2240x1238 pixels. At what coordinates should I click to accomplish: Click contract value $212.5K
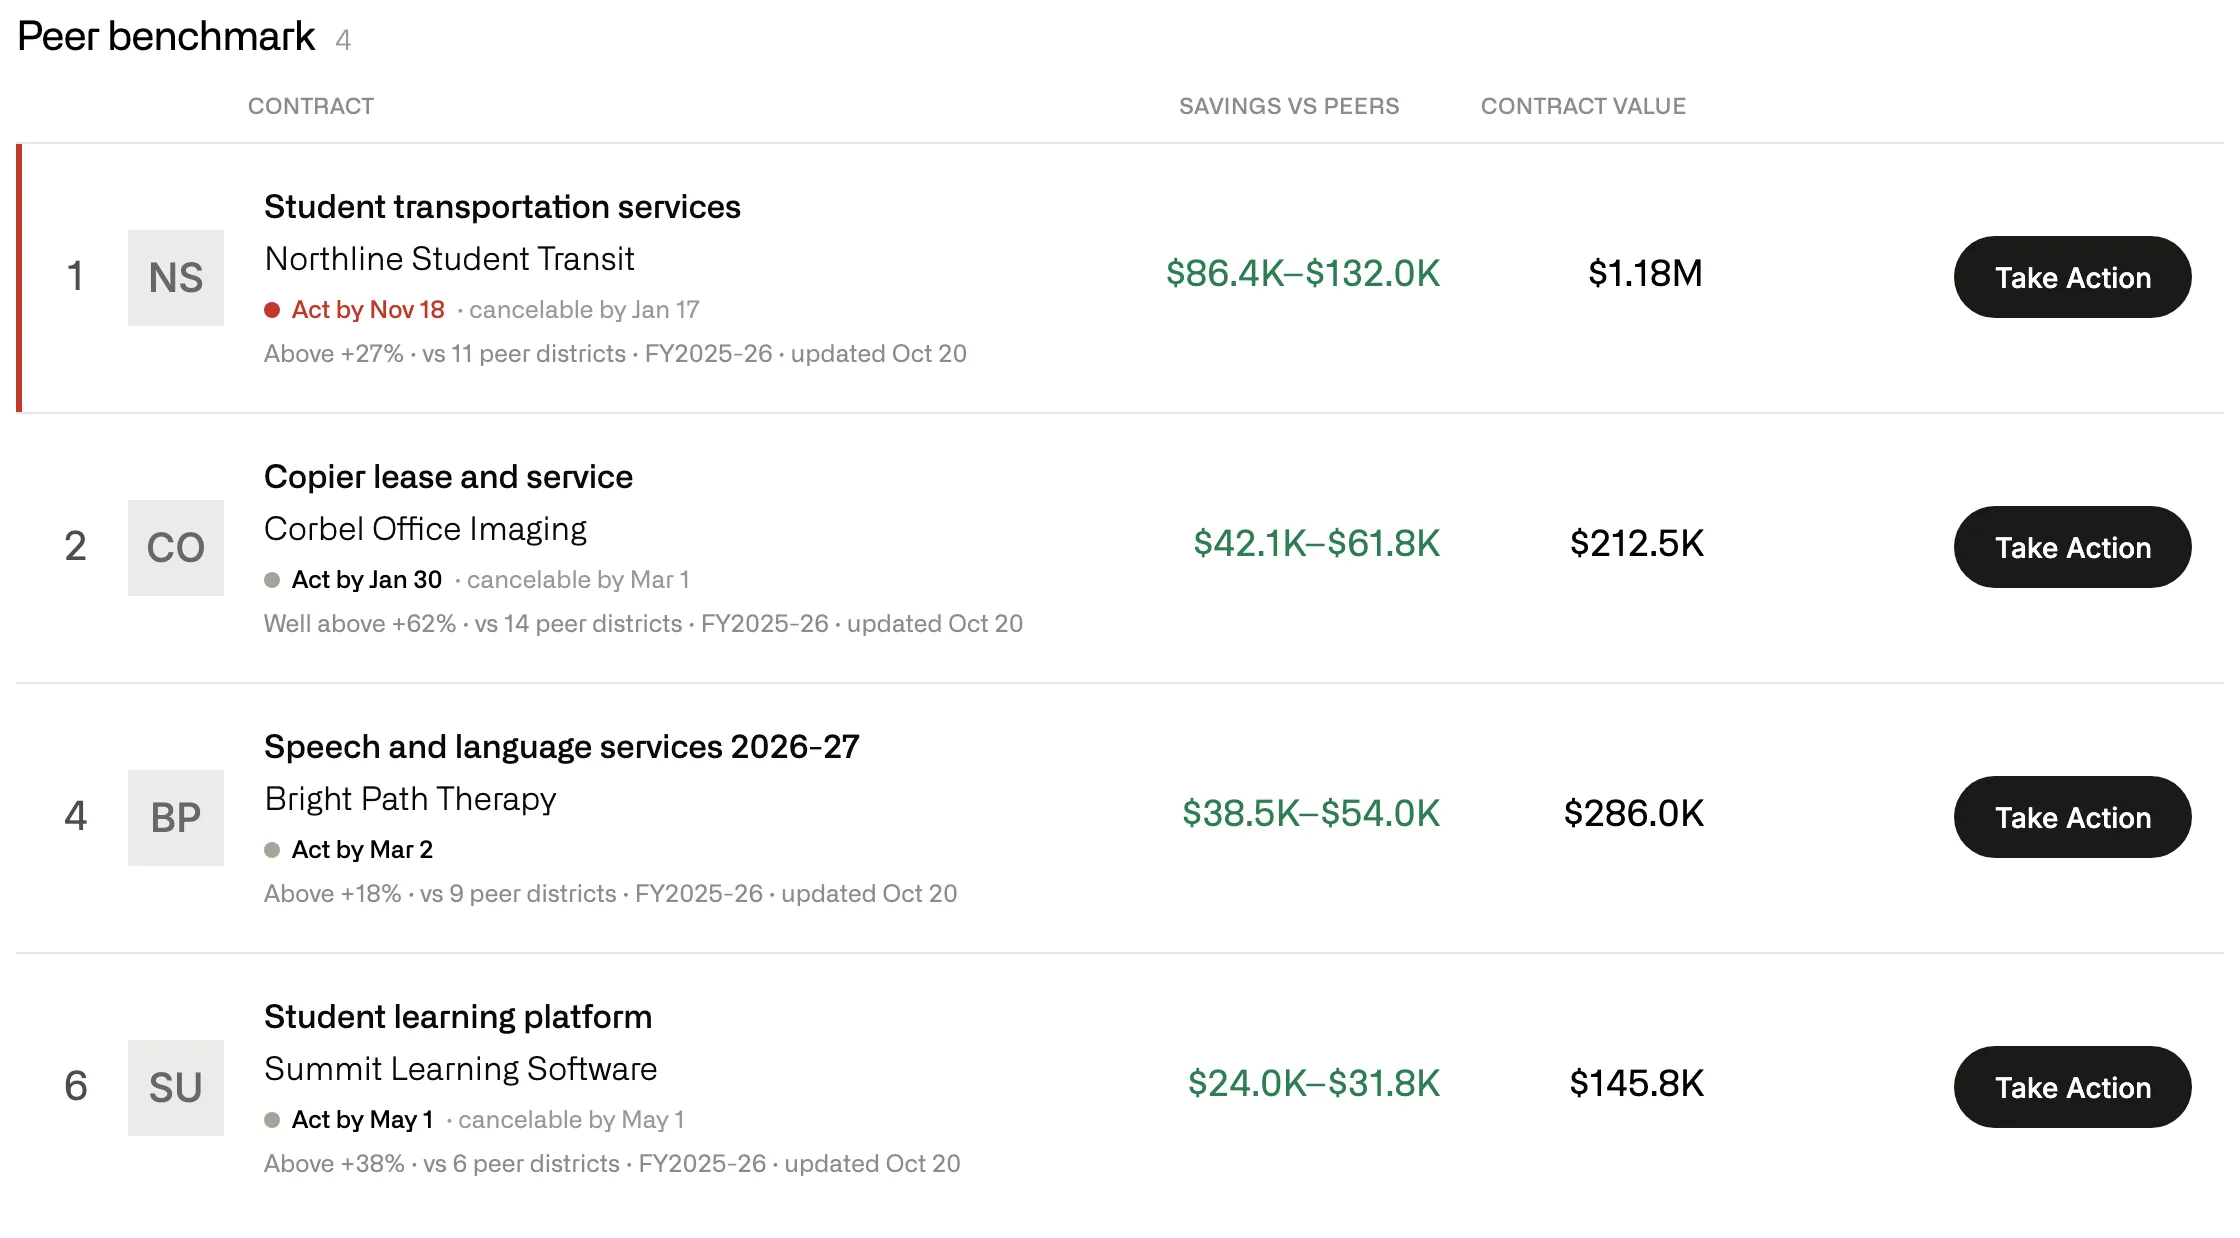(x=1636, y=543)
